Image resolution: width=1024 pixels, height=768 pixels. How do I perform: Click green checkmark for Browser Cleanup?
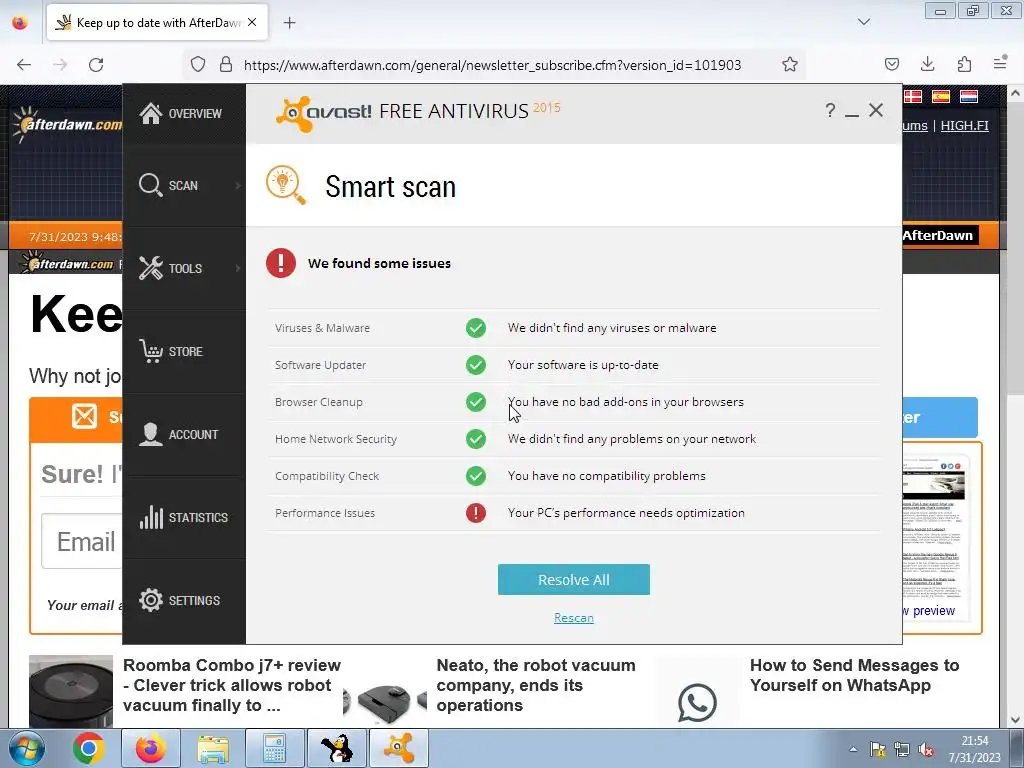476,402
